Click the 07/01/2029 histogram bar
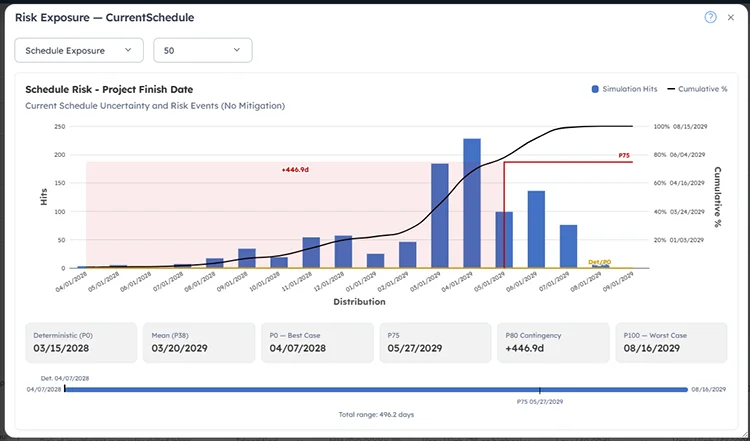 [x=568, y=246]
